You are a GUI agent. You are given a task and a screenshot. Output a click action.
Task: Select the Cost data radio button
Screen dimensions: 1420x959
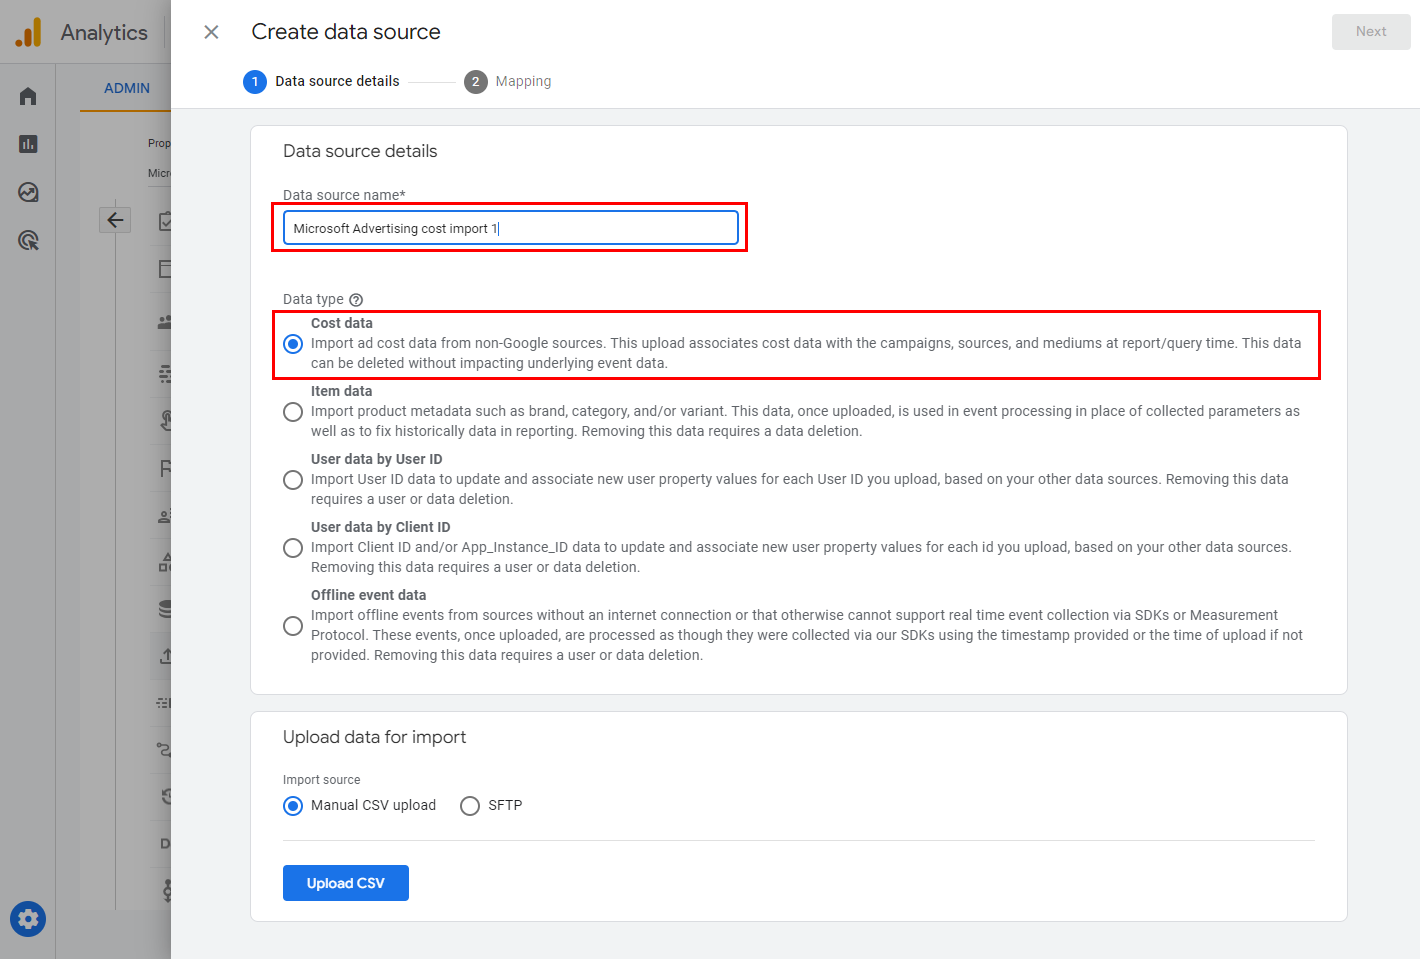pyautogui.click(x=293, y=344)
